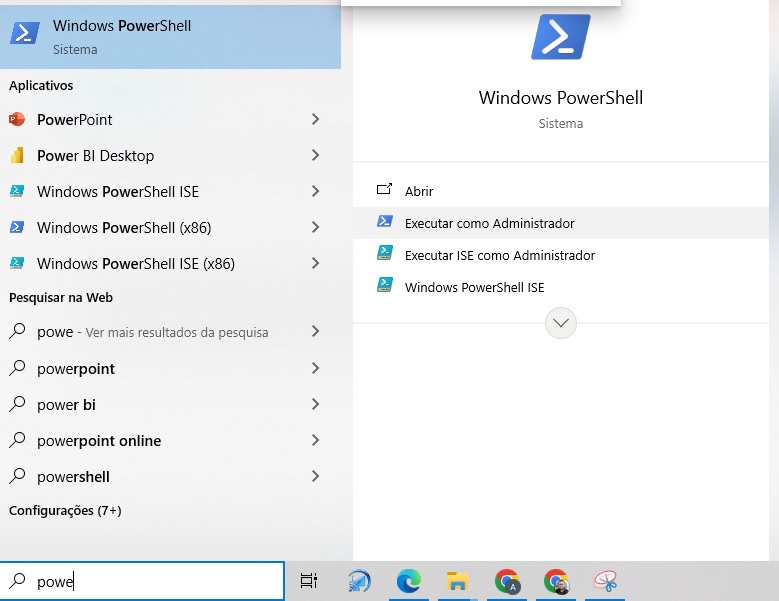Image resolution: width=779 pixels, height=601 pixels.
Task: Click the Windows PowerShell (x86) icon
Action: point(17,227)
